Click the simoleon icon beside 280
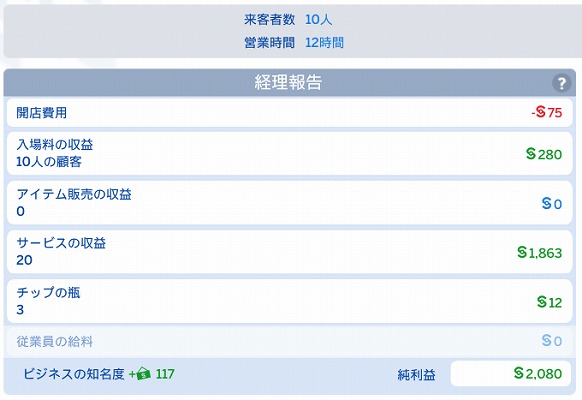582x400 pixels. [x=531, y=154]
